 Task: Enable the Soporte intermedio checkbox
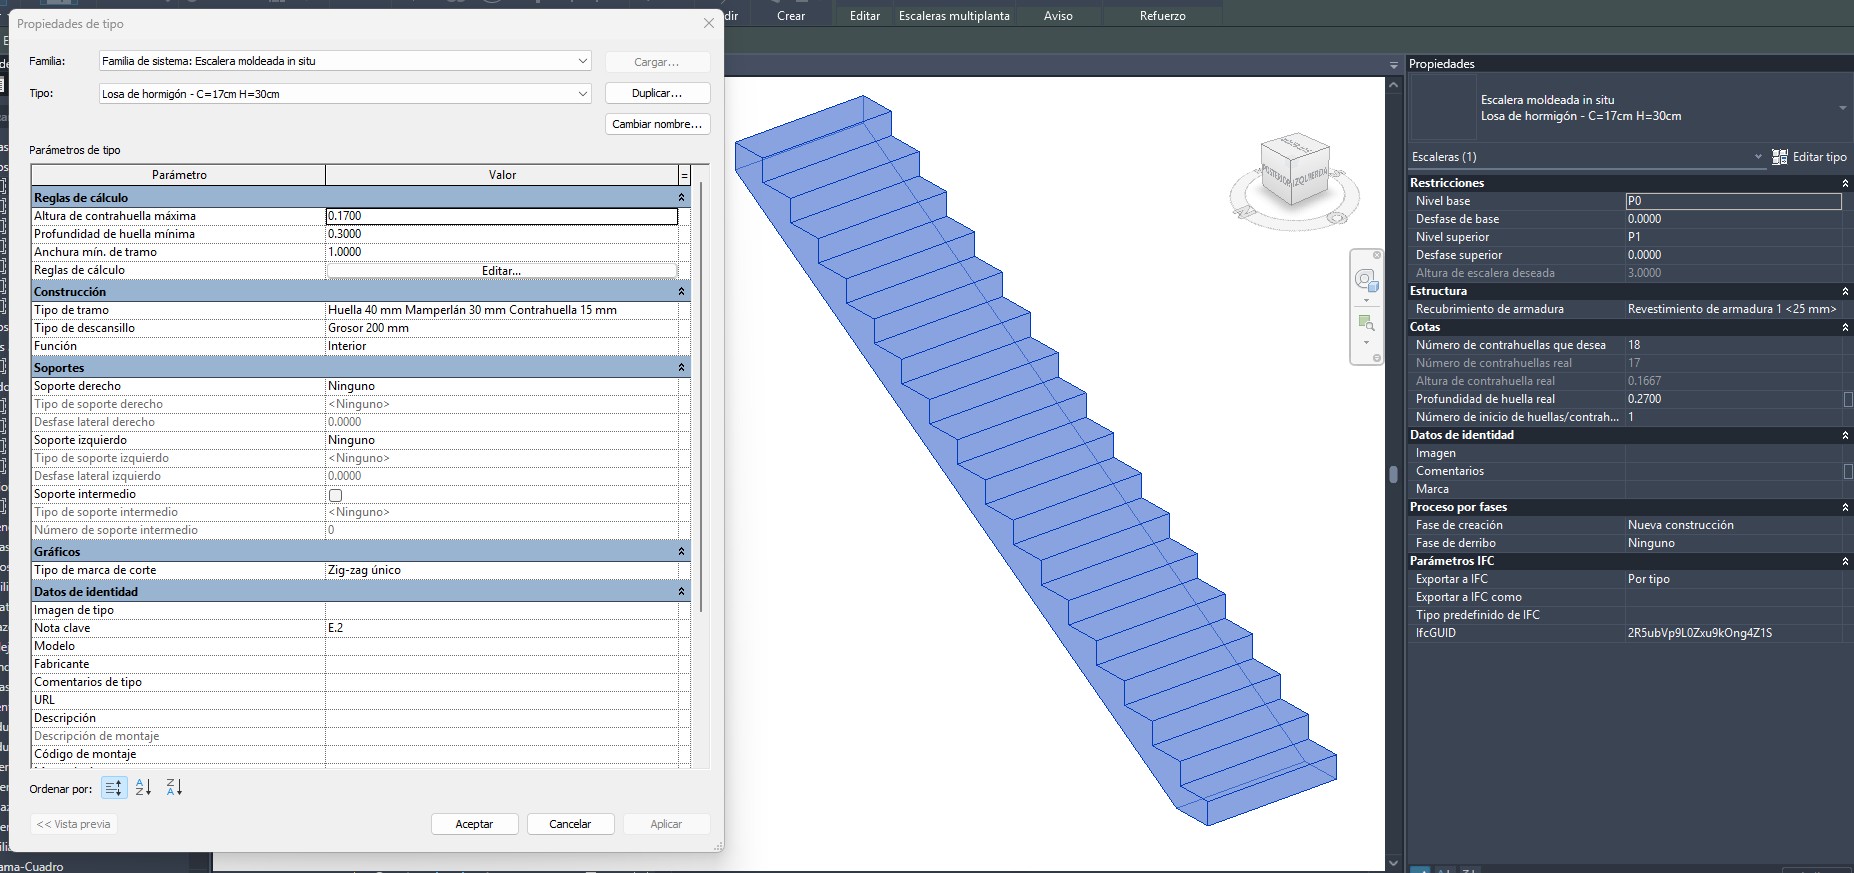(x=336, y=495)
